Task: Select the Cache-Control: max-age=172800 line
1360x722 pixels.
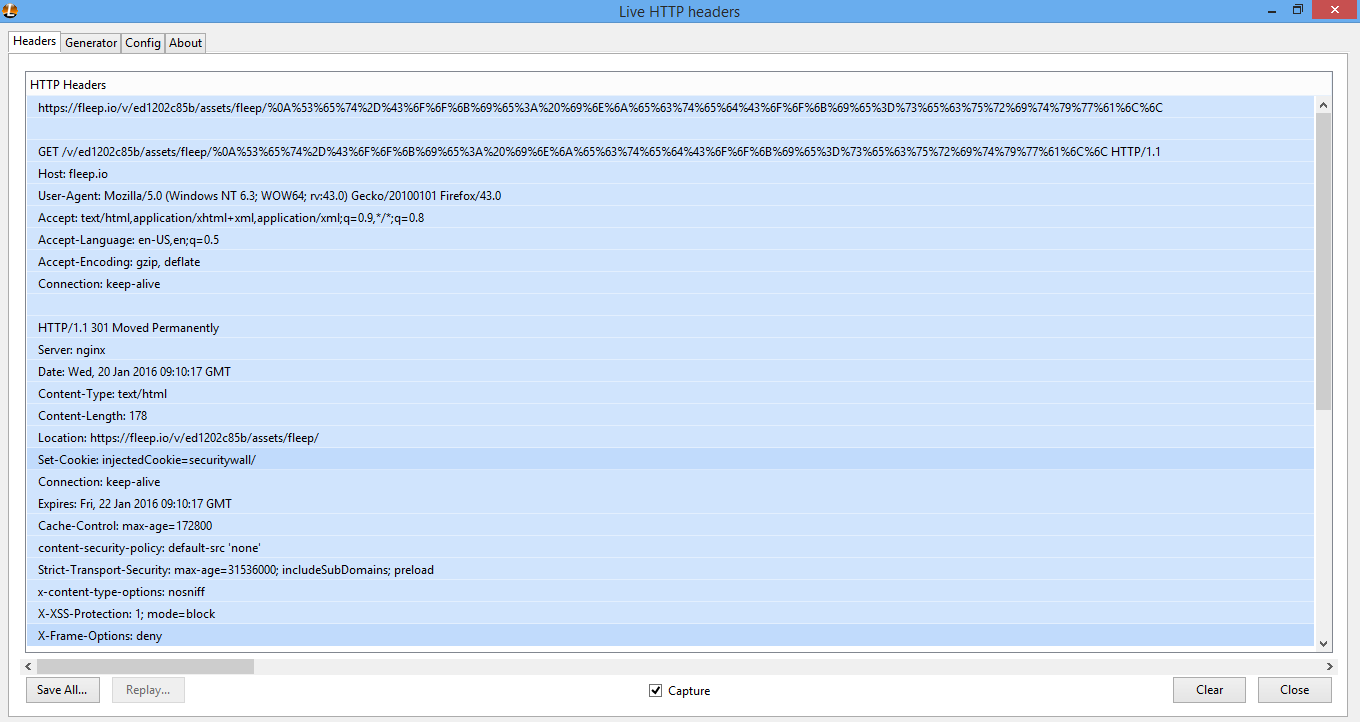Action: (x=670, y=526)
